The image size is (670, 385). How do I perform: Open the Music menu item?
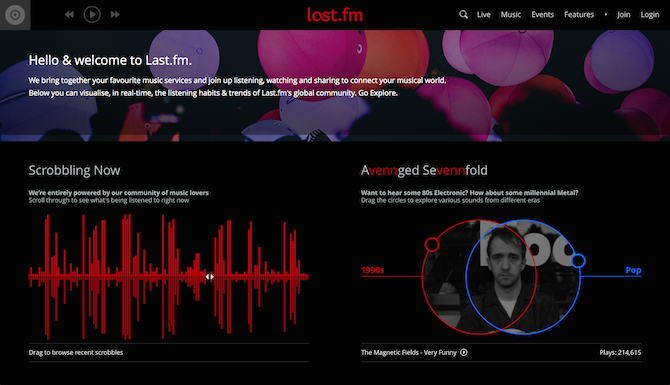point(511,15)
